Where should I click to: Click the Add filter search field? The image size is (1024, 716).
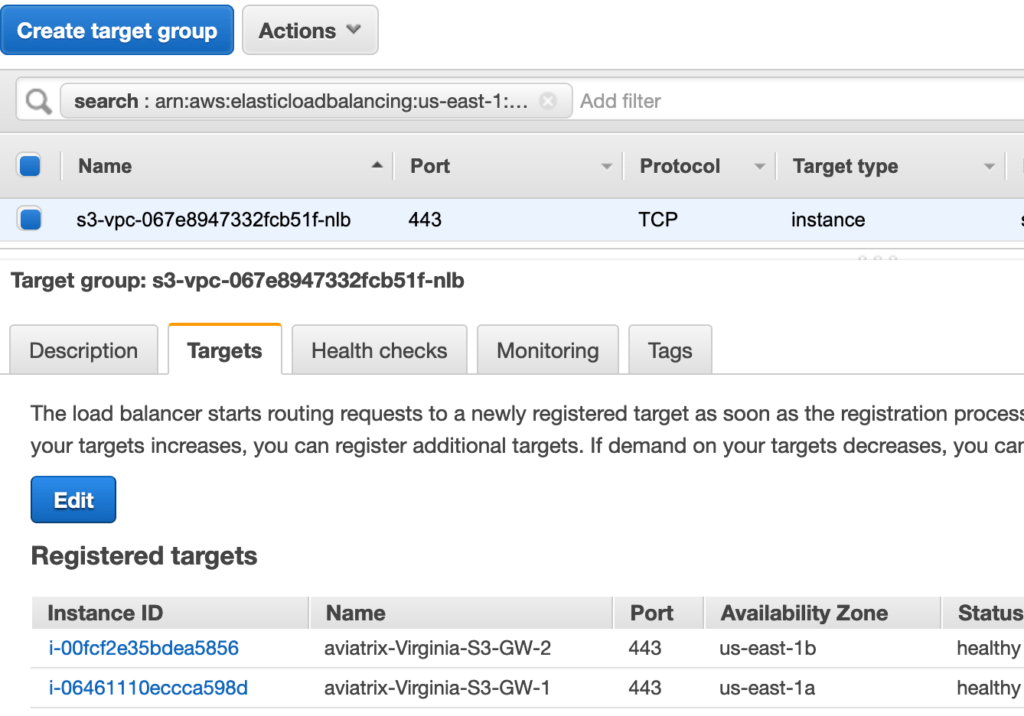point(700,101)
